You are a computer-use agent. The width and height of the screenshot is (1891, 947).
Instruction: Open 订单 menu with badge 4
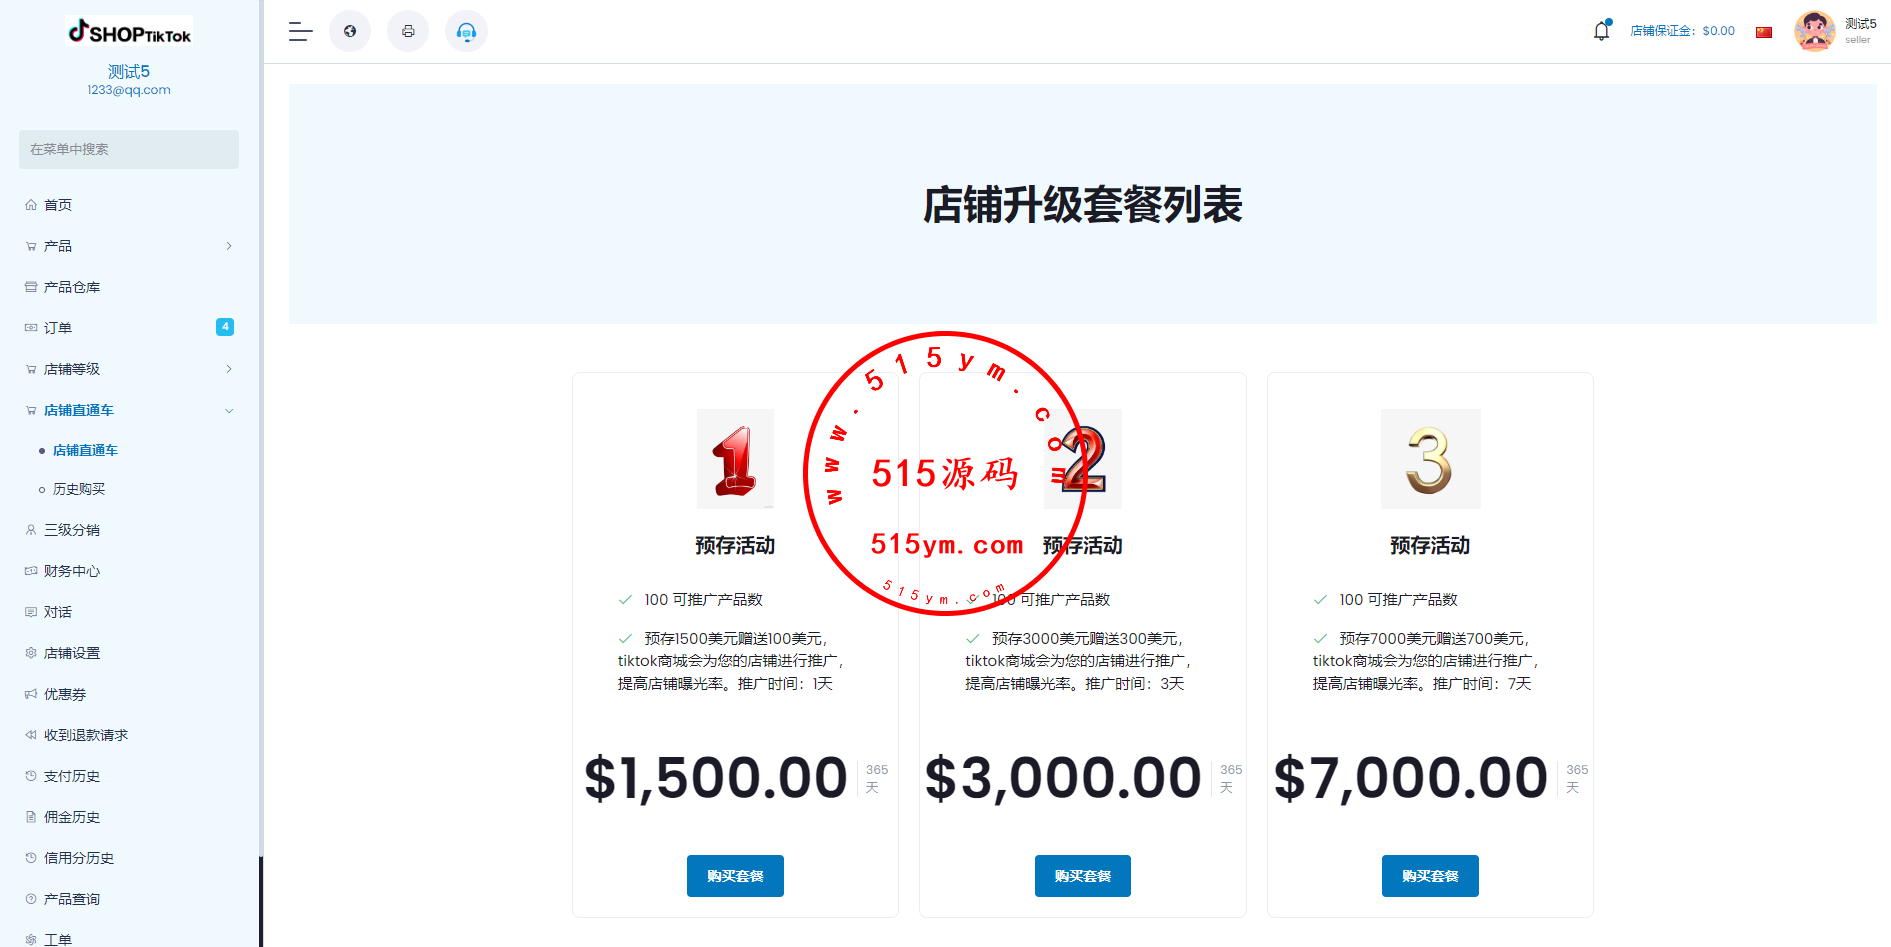click(x=129, y=328)
